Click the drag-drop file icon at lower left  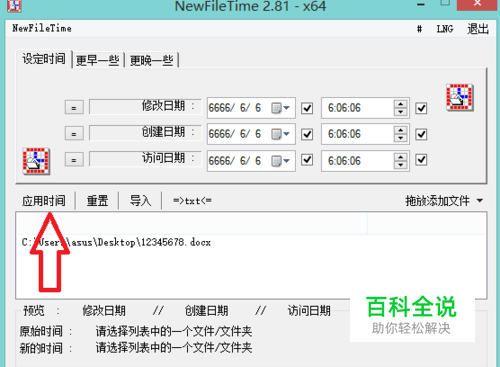point(36,161)
